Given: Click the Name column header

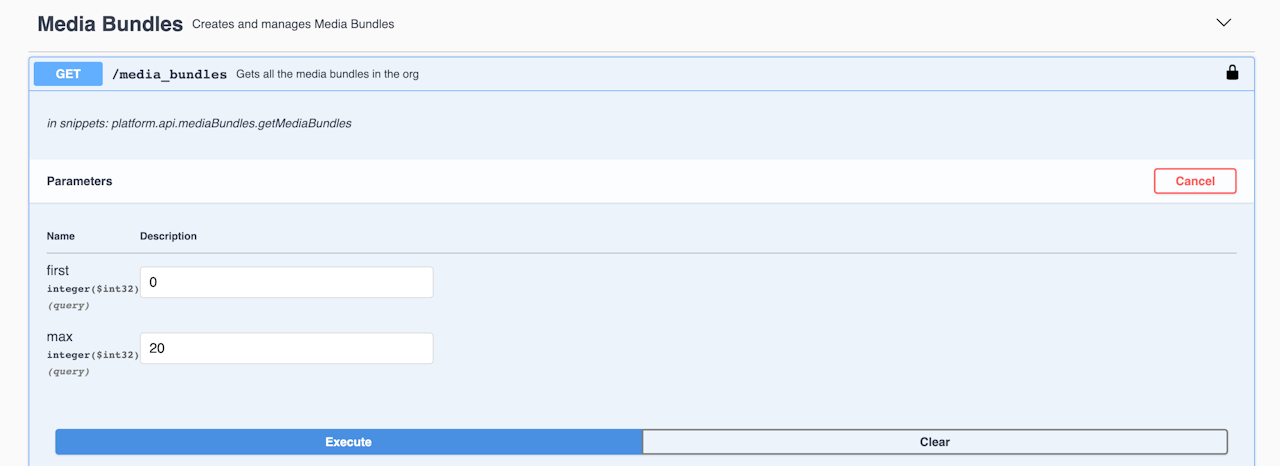Looking at the screenshot, I should click(x=61, y=236).
